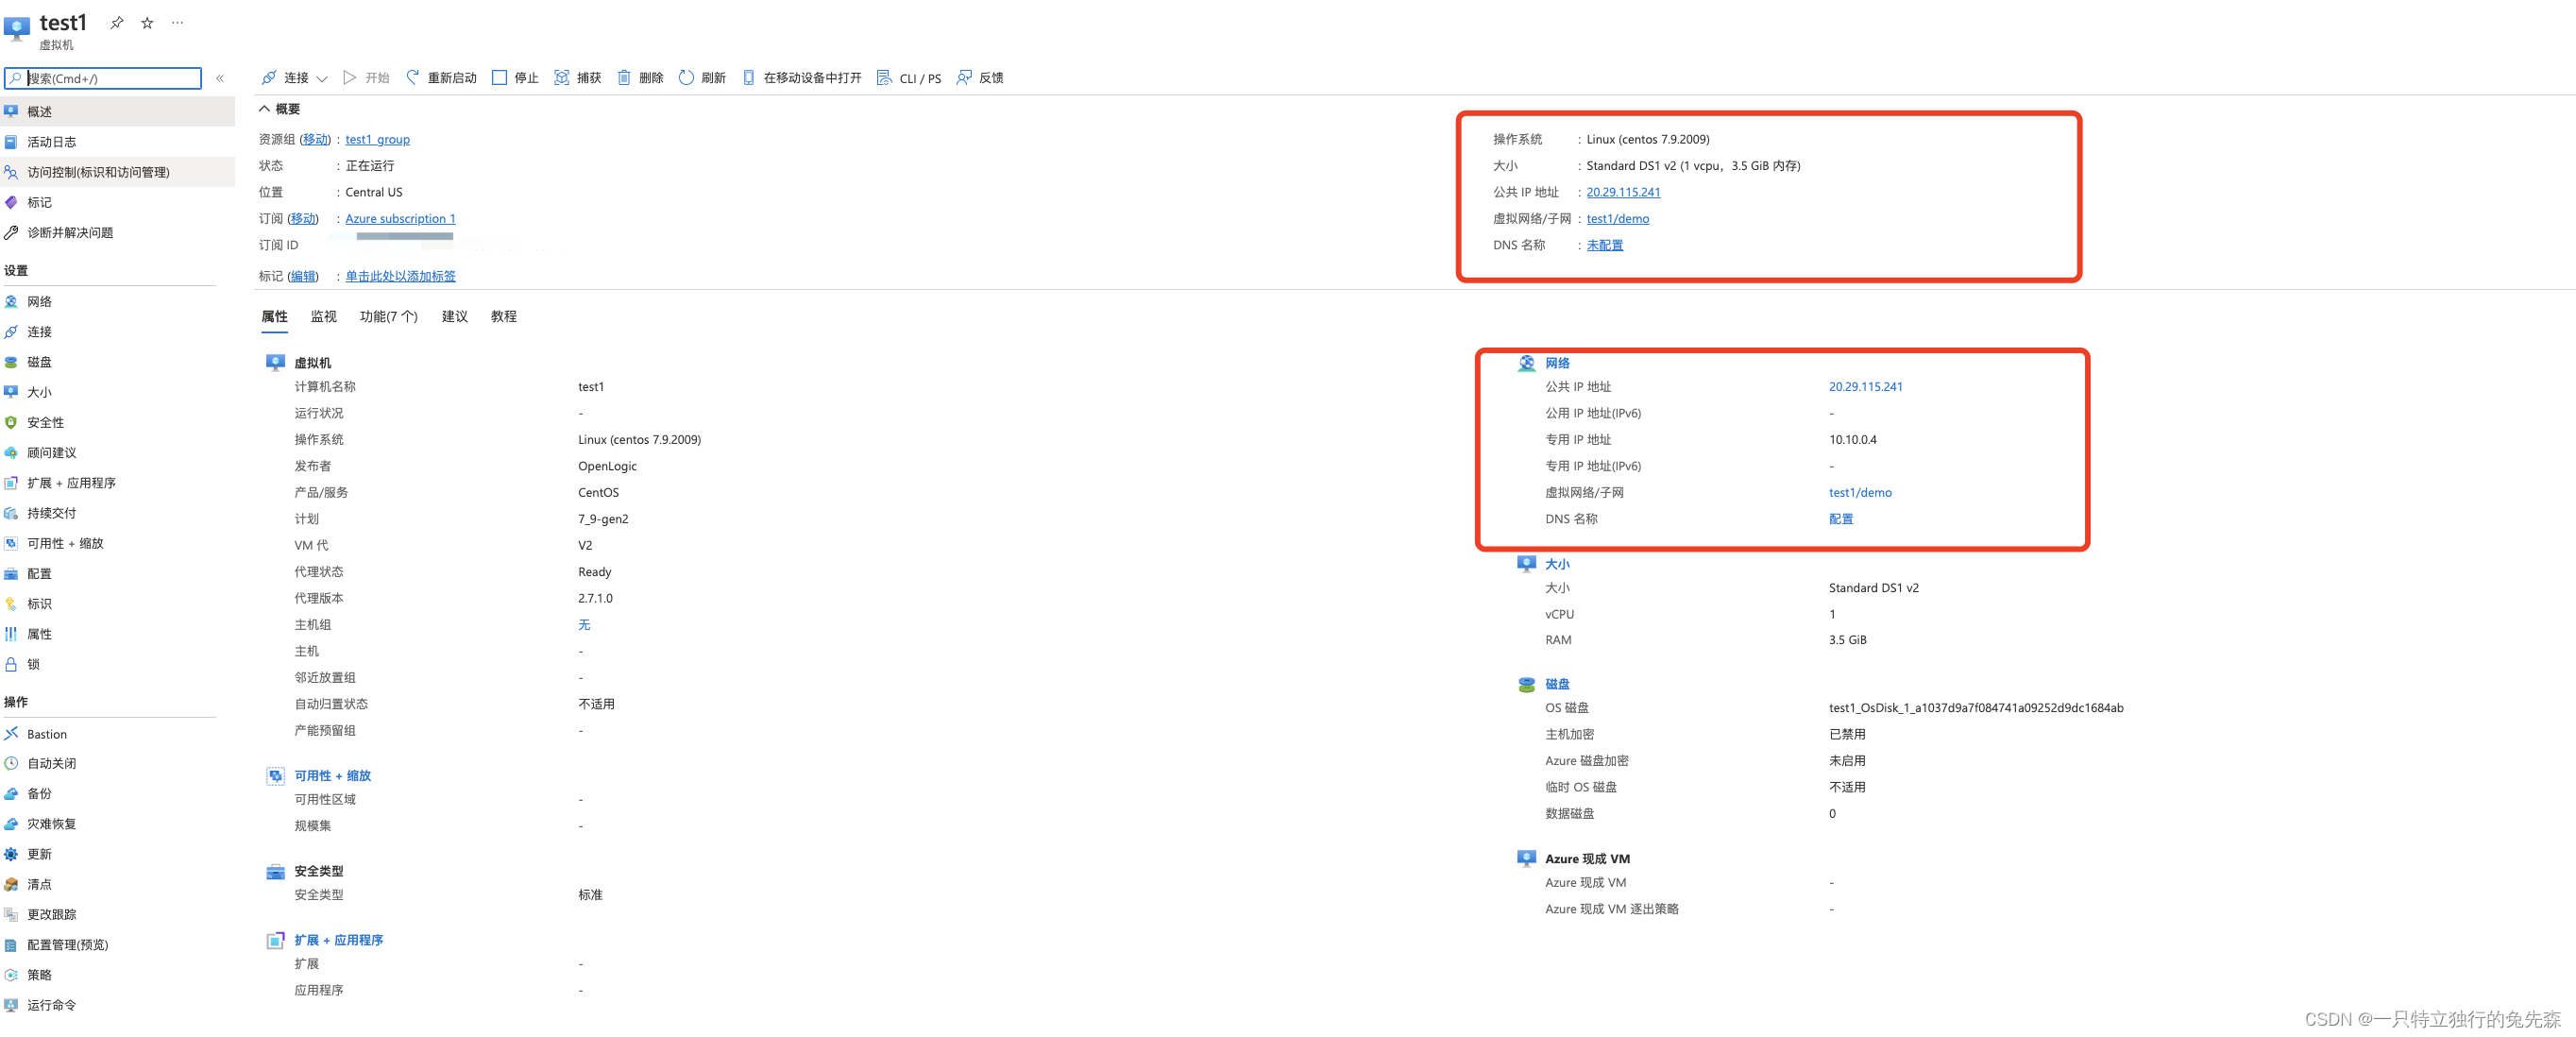Open 灾难恢复 sidebar item
The height and width of the screenshot is (1037, 2576).
117,824
